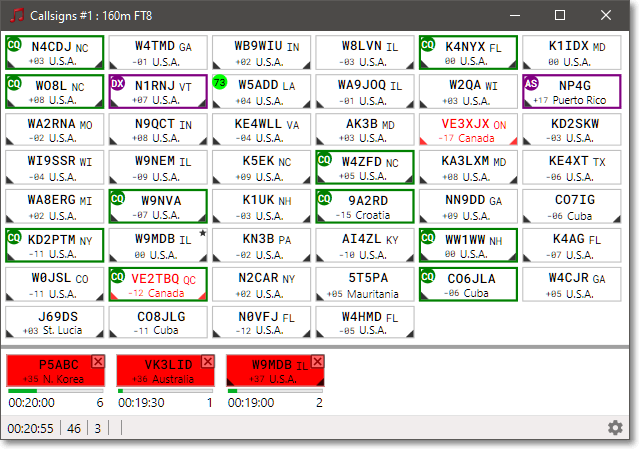
Task: Click the VE2TBQ Canada CQ tile
Action: (158, 284)
